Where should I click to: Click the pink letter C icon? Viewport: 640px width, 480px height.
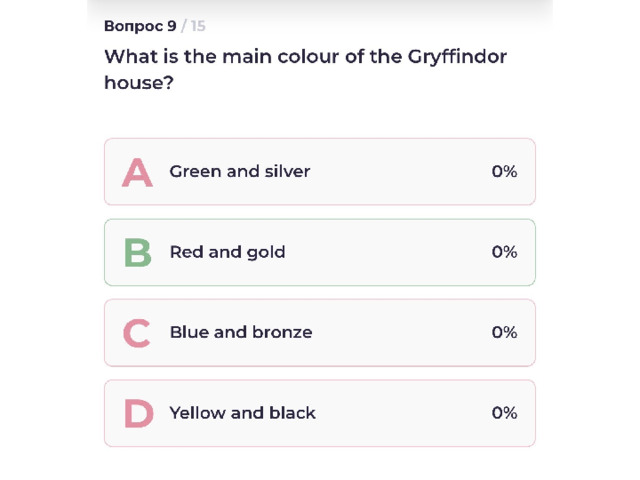point(137,333)
